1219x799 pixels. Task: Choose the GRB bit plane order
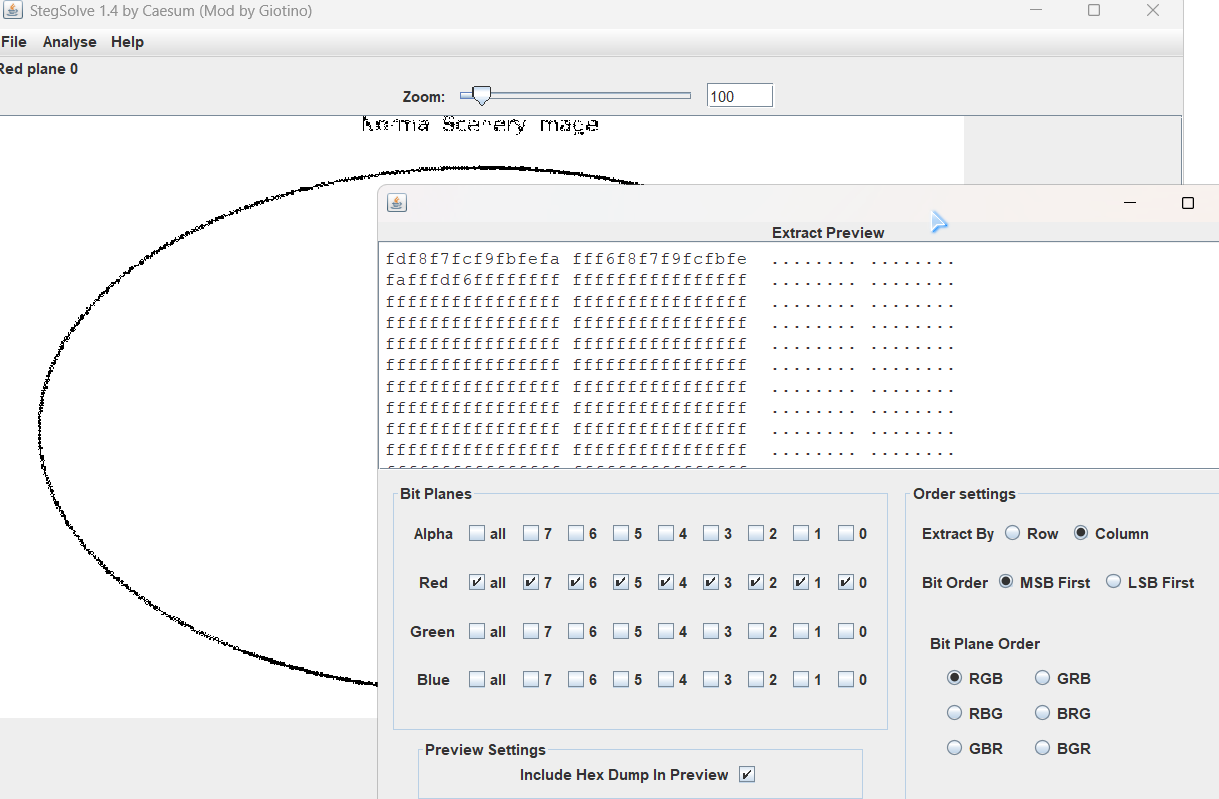point(1042,678)
